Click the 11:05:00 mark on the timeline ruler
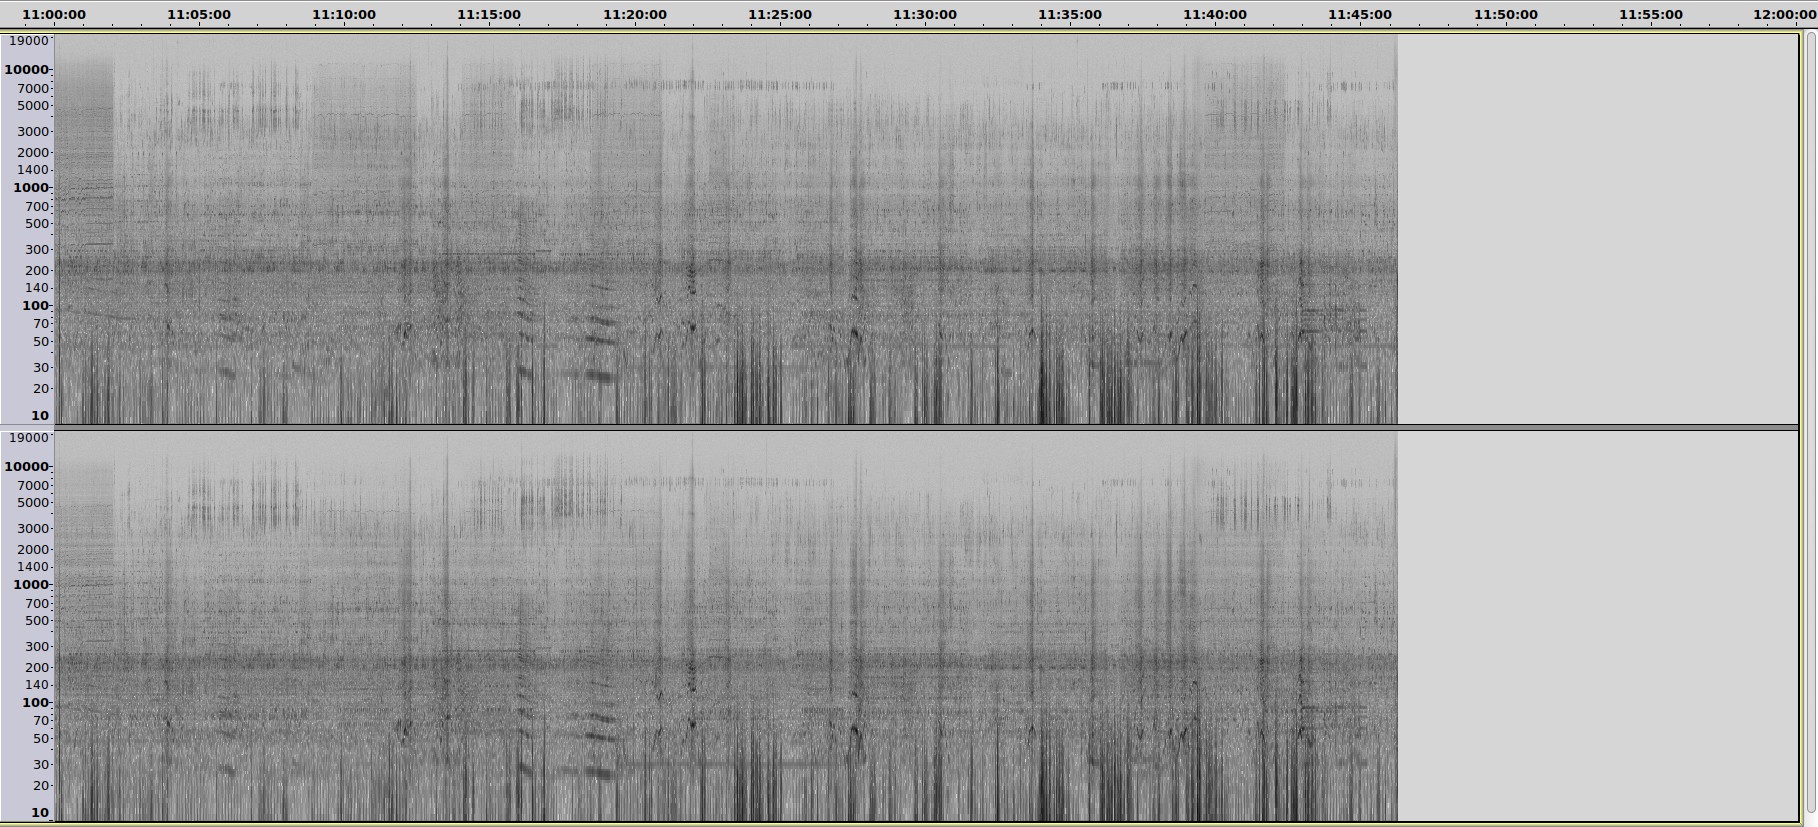The image size is (1818, 827). 199,14
